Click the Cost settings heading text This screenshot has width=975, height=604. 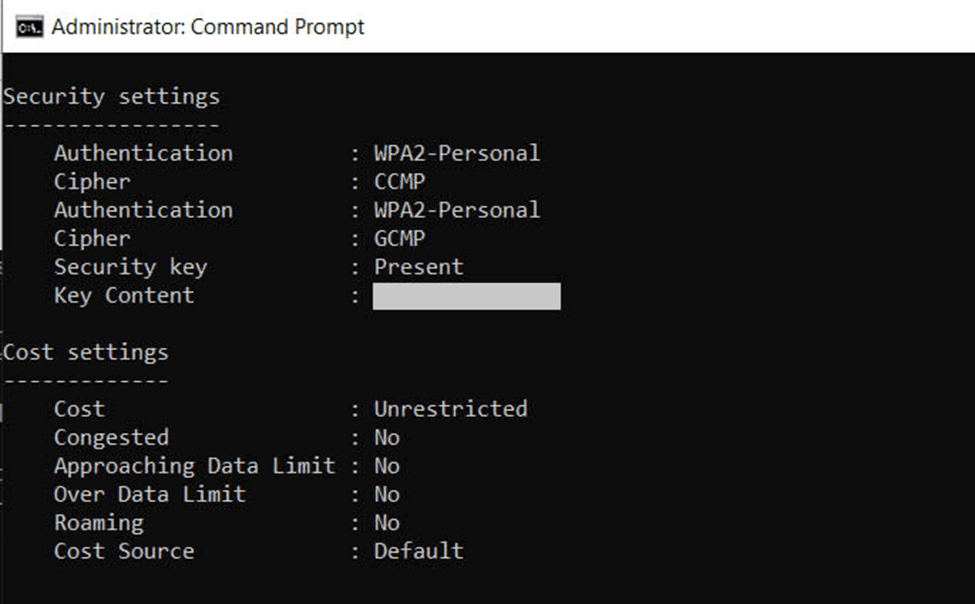tap(86, 353)
